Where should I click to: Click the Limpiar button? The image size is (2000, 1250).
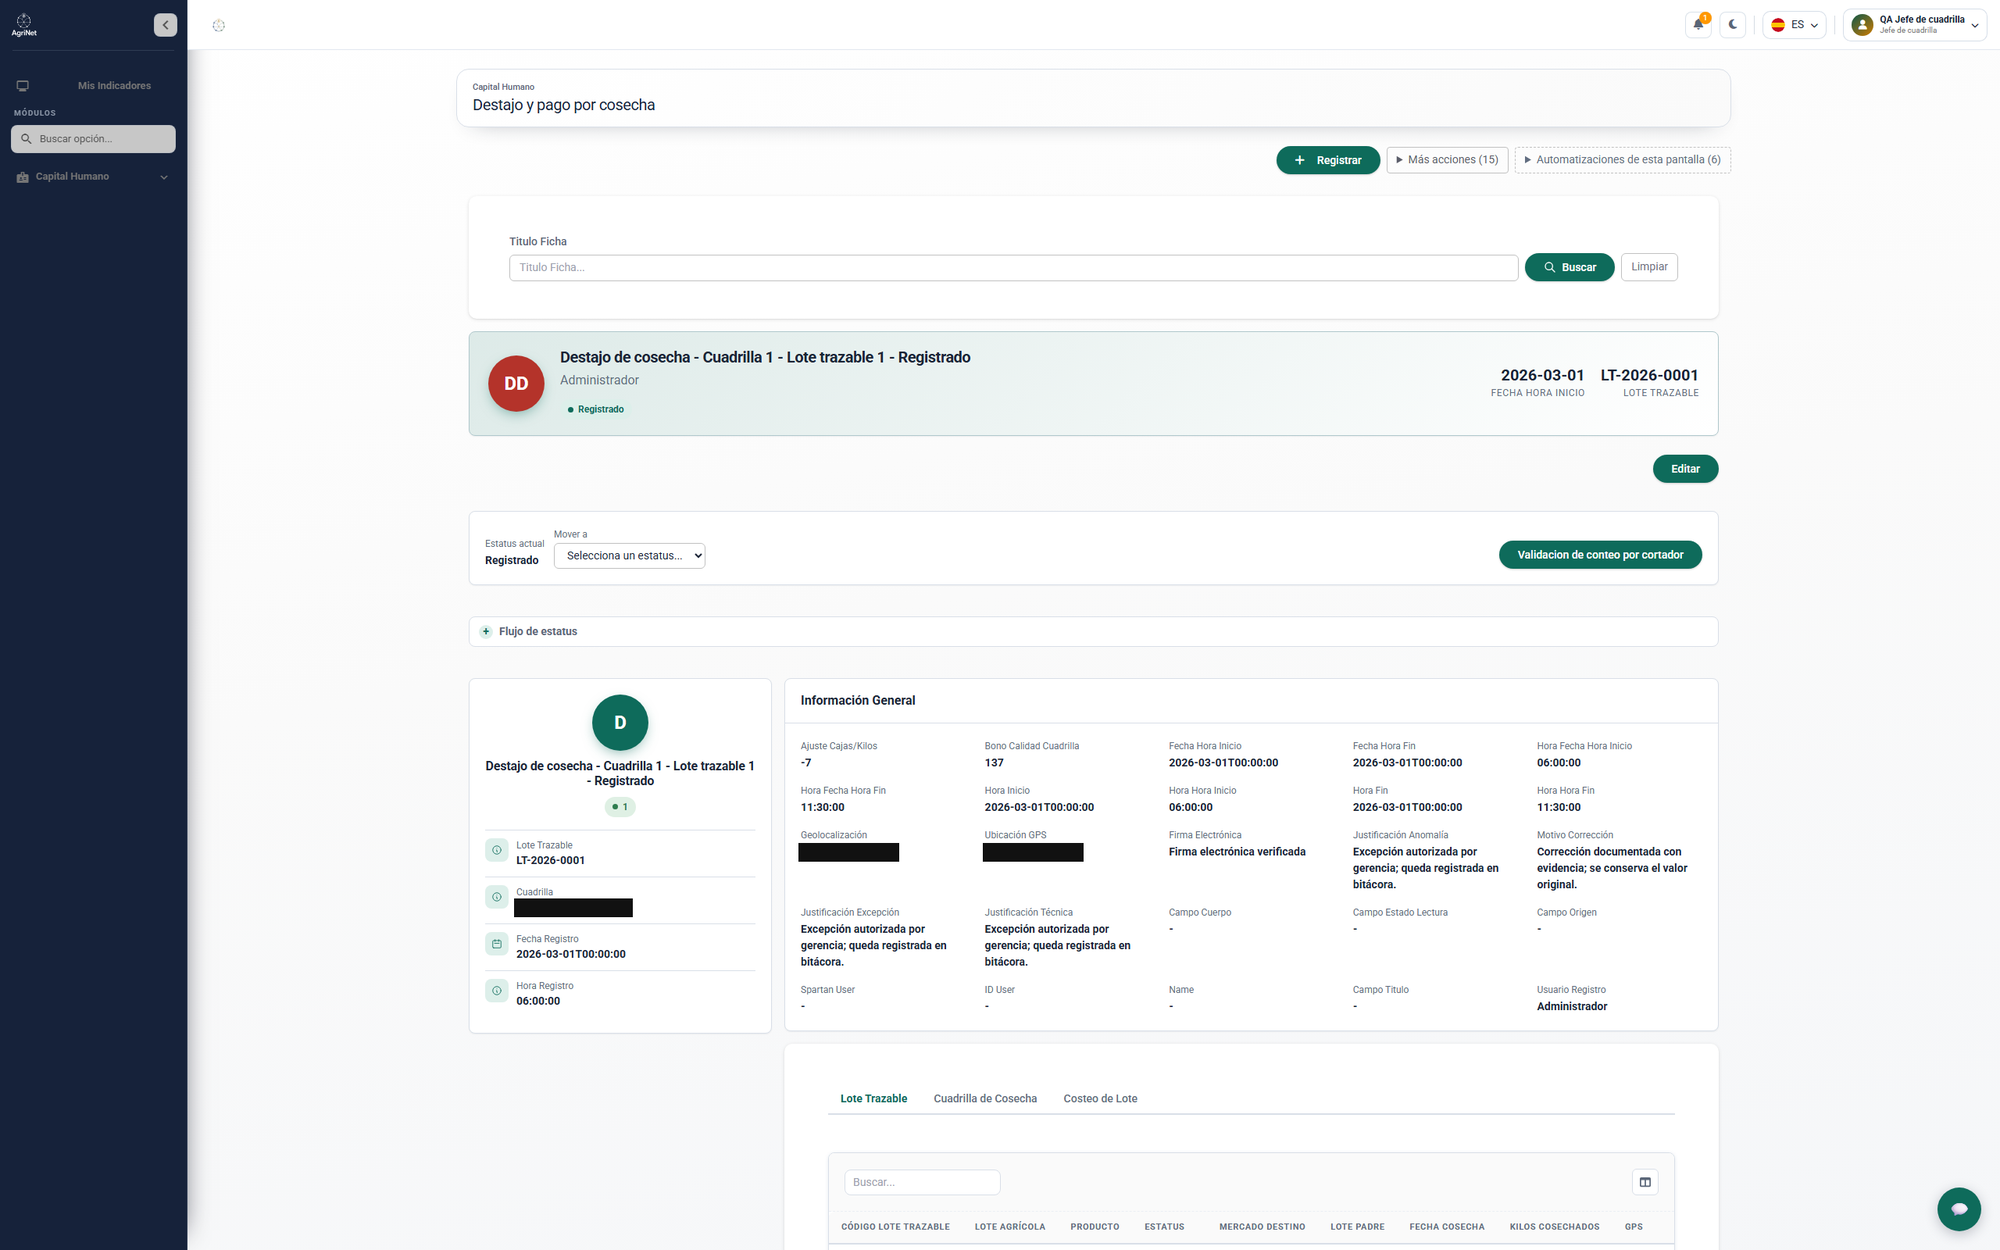[1649, 267]
